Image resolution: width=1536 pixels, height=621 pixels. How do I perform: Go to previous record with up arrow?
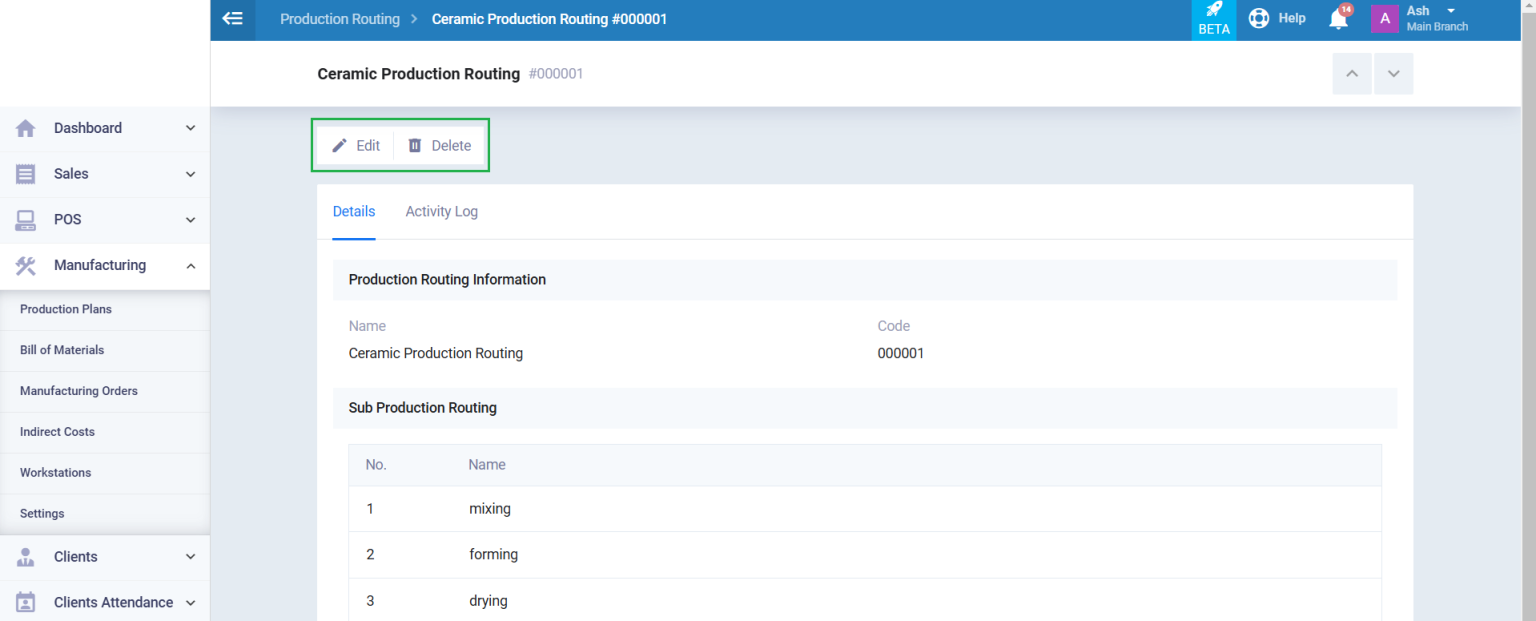tap(1352, 73)
